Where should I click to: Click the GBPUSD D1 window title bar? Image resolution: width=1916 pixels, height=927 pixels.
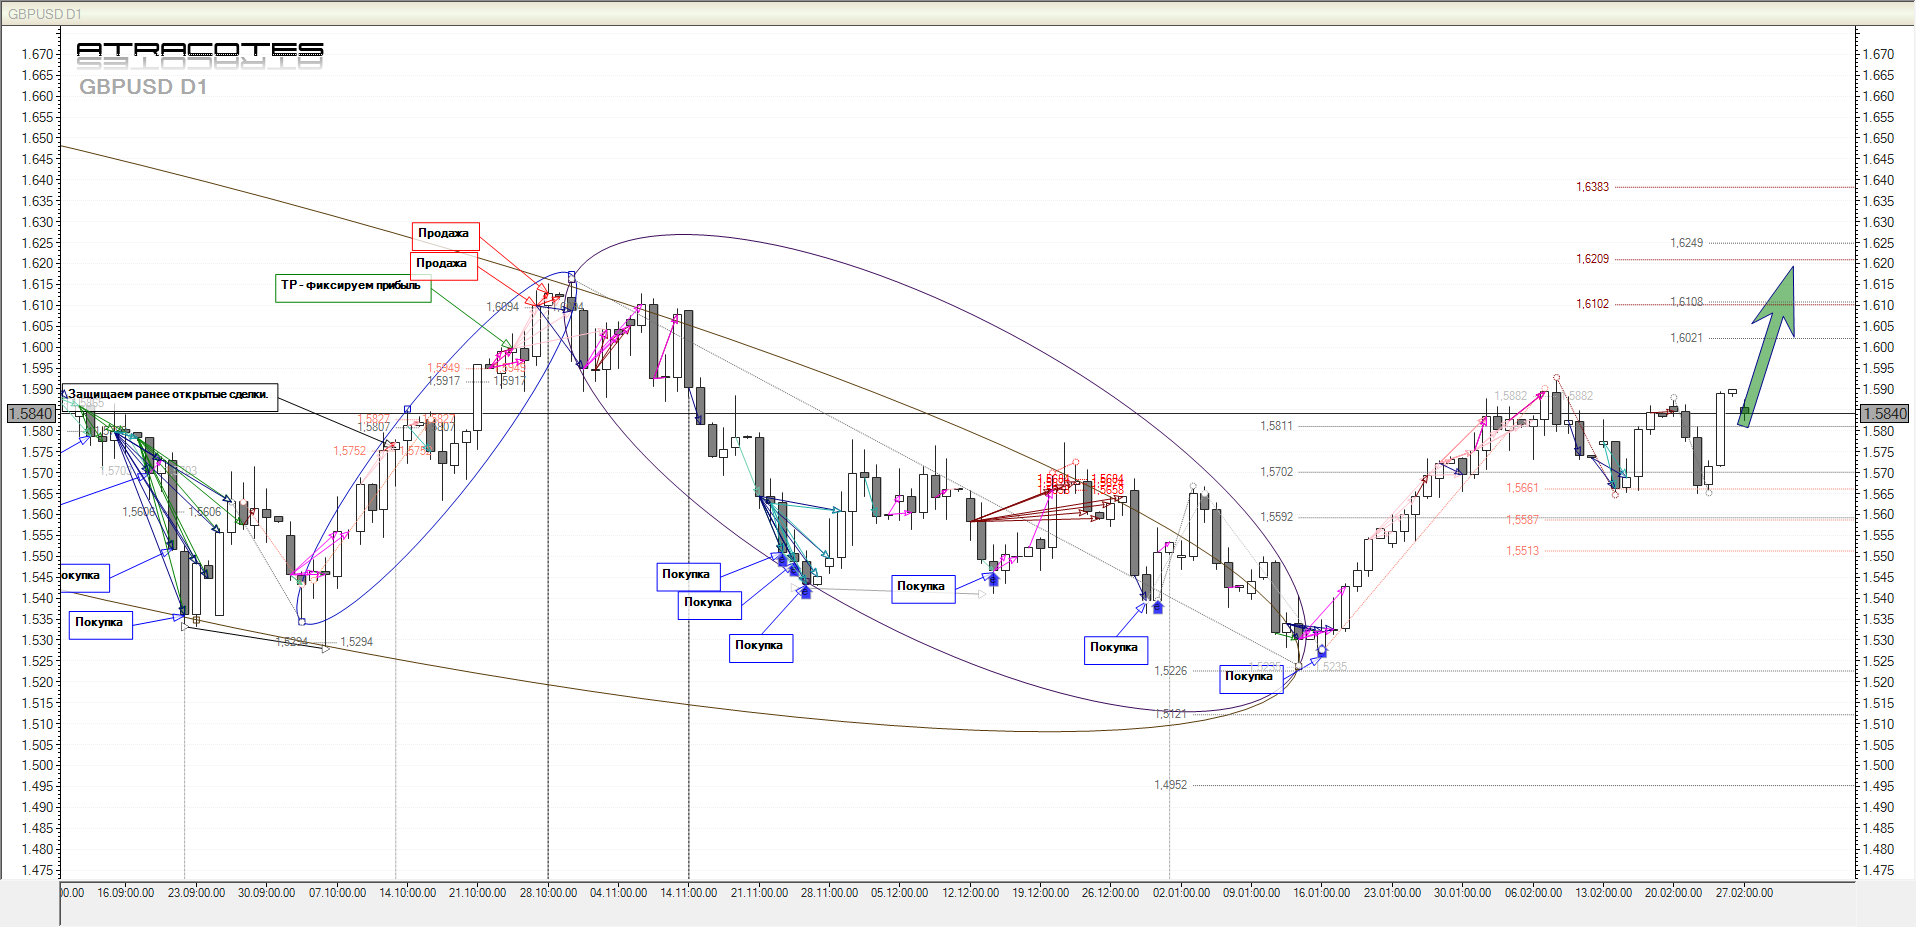pos(958,13)
